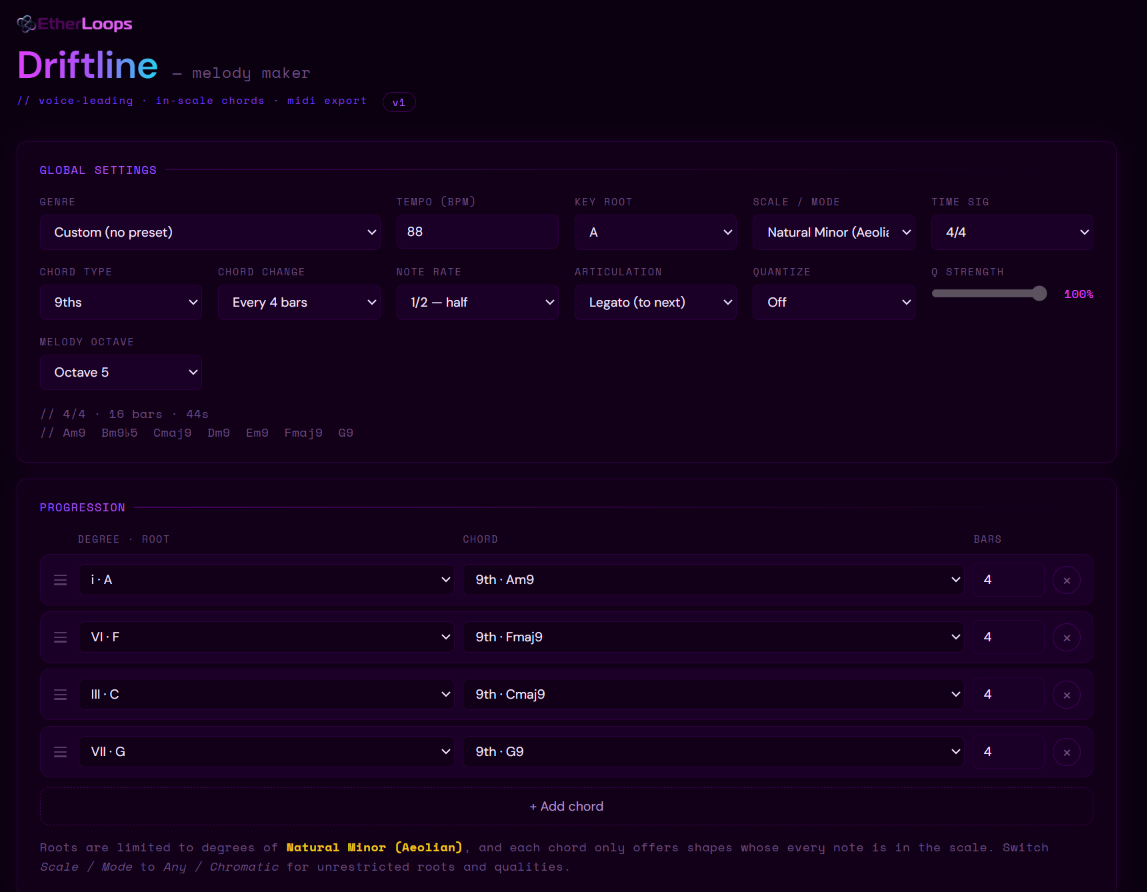Viewport: 1147px width, 892px height.
Task: Open chord dropdown showing 9th · Cmaj9
Action: pos(713,694)
